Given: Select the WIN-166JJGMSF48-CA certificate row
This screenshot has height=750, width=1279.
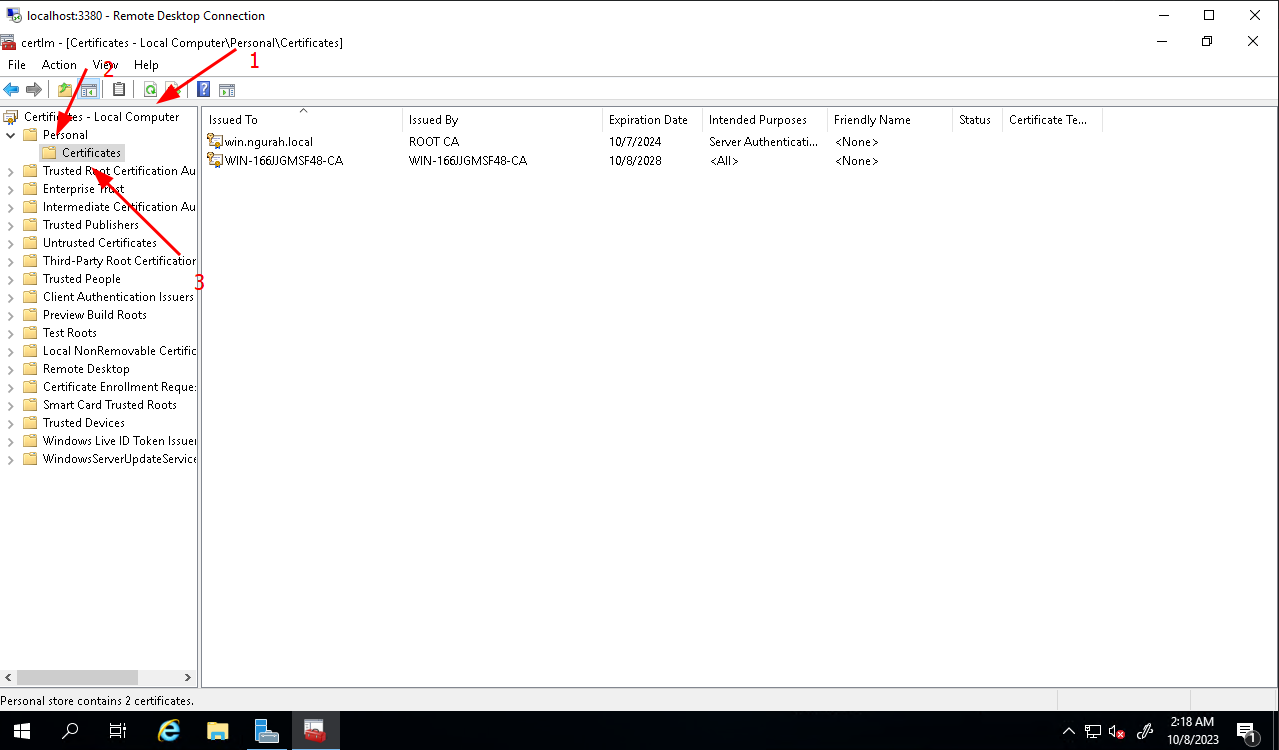Looking at the screenshot, I should [283, 161].
